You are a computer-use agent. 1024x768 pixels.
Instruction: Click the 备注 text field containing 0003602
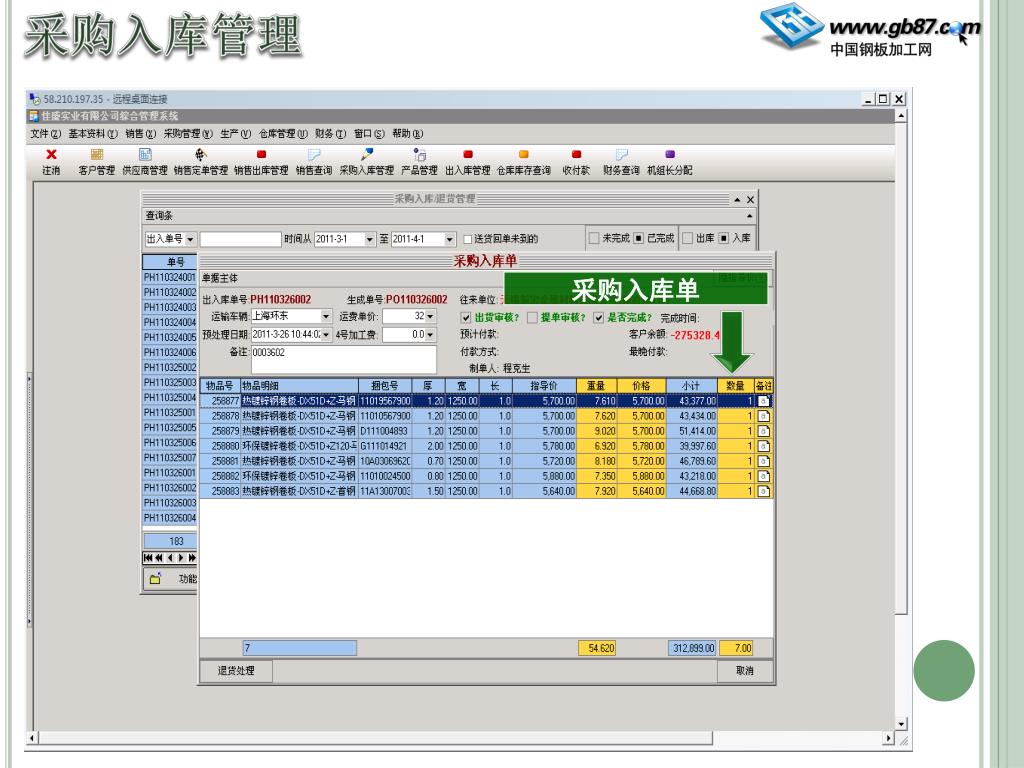[344, 360]
